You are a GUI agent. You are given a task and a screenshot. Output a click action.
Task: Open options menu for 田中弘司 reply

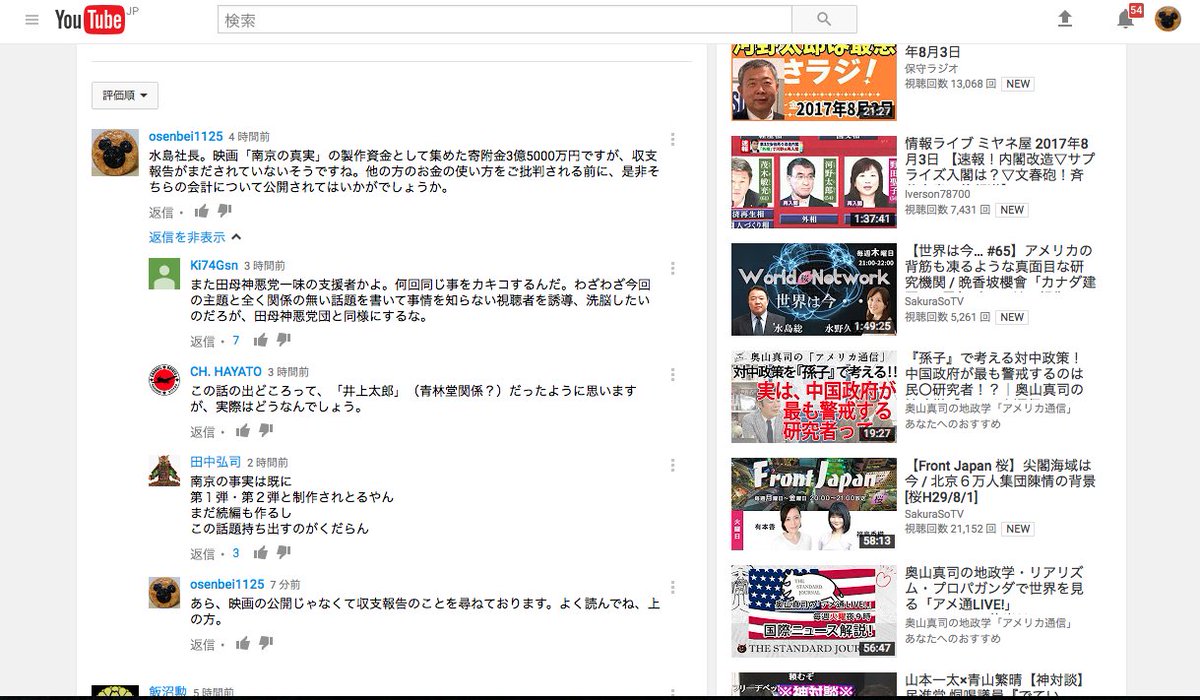(x=673, y=465)
